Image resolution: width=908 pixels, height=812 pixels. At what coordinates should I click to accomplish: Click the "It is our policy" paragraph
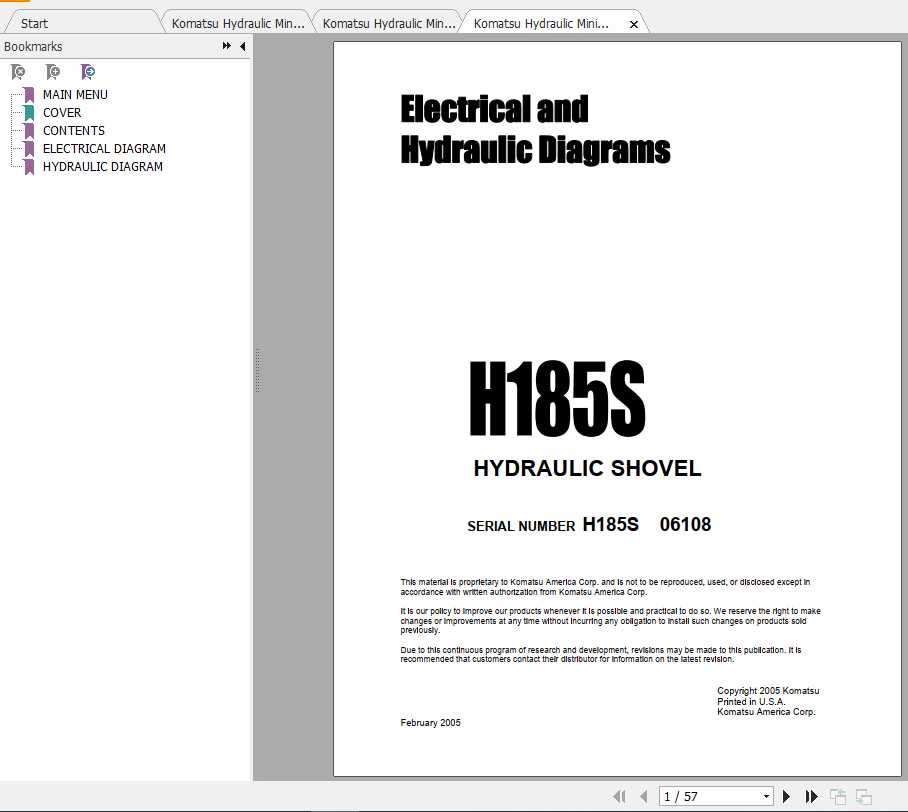(610, 620)
